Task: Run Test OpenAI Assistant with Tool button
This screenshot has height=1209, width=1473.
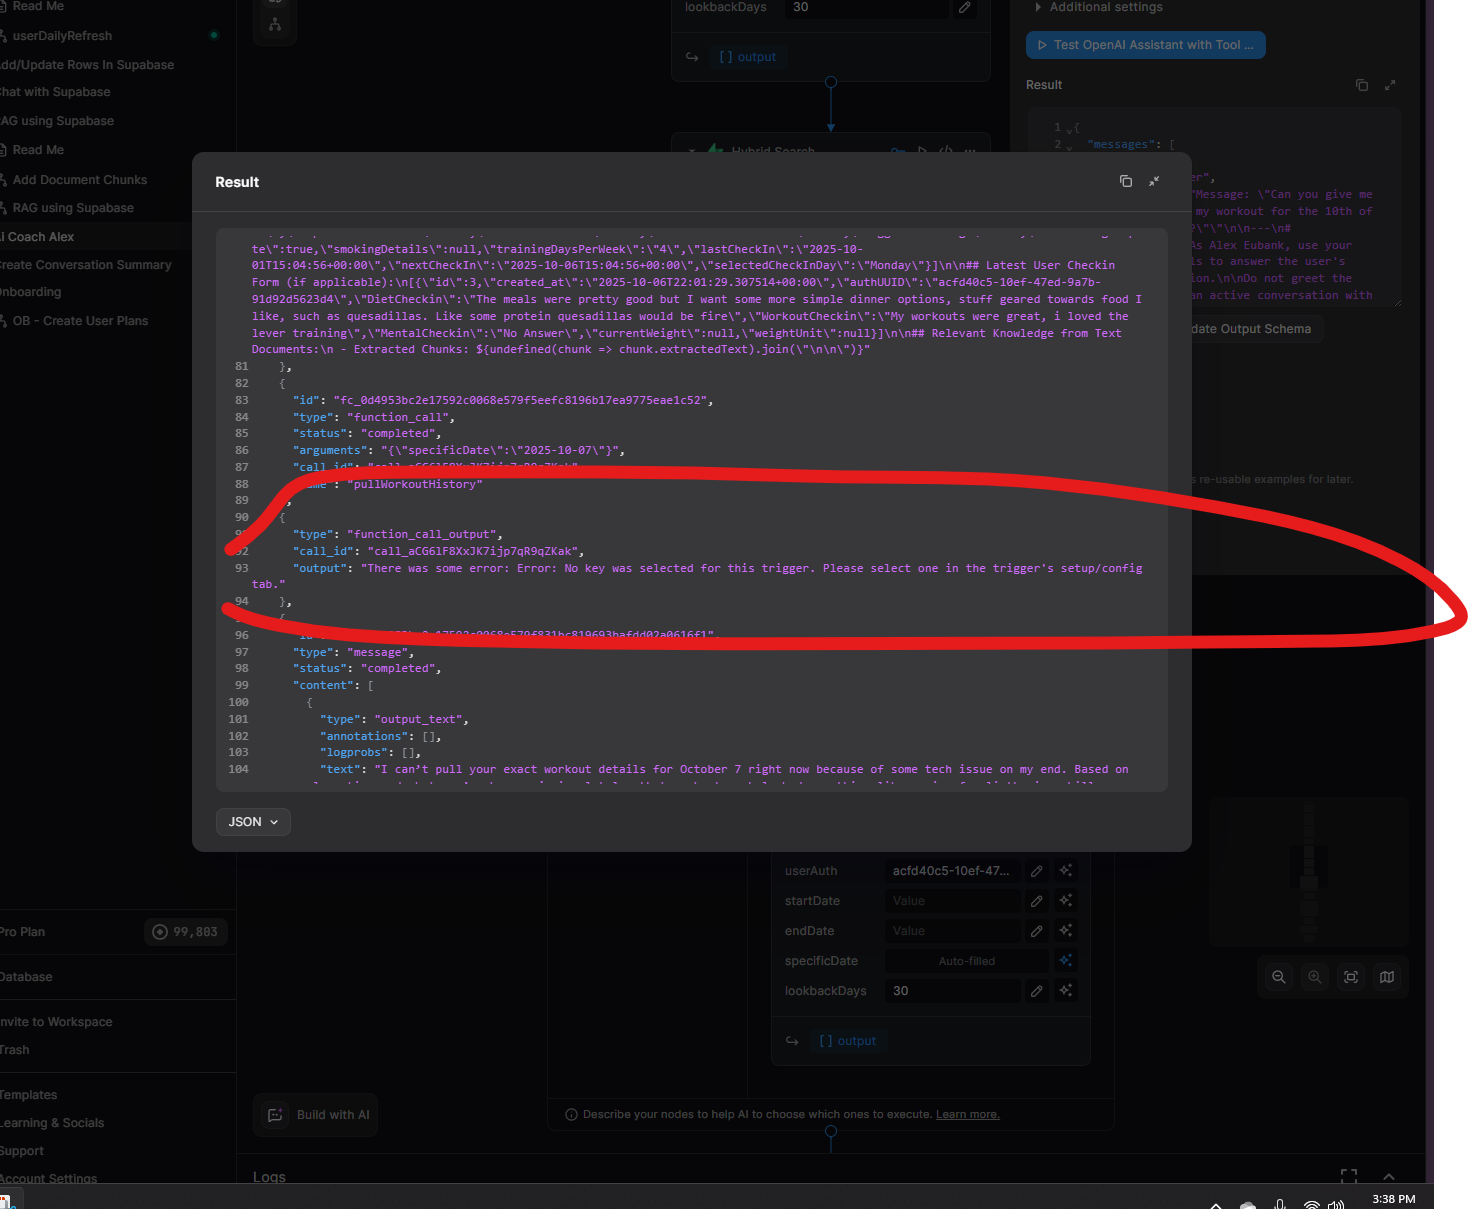Action: 1145,45
